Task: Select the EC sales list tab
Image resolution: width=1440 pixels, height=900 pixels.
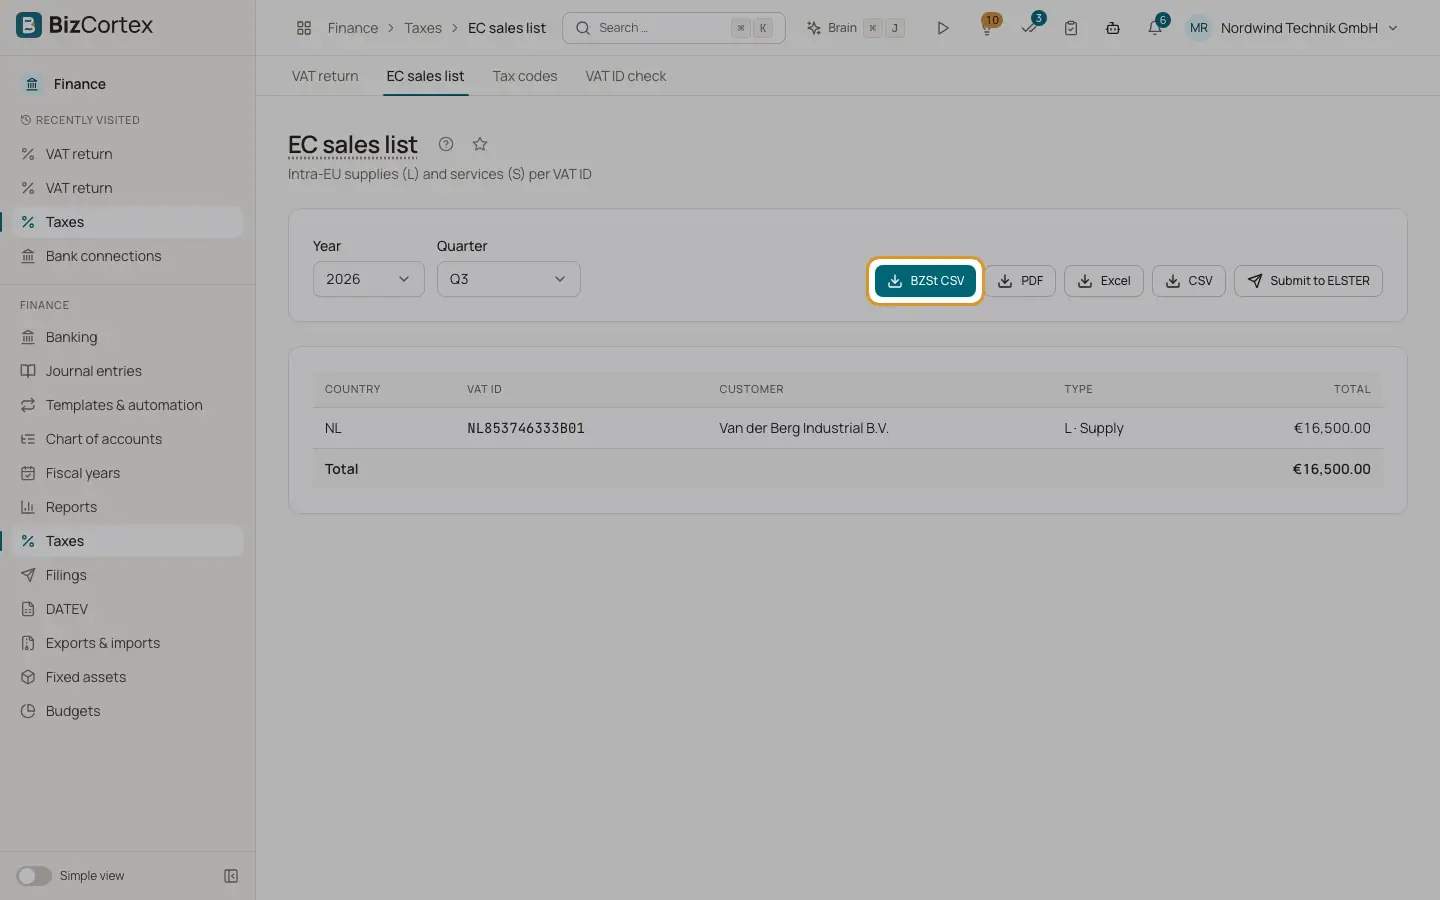Action: tap(425, 76)
